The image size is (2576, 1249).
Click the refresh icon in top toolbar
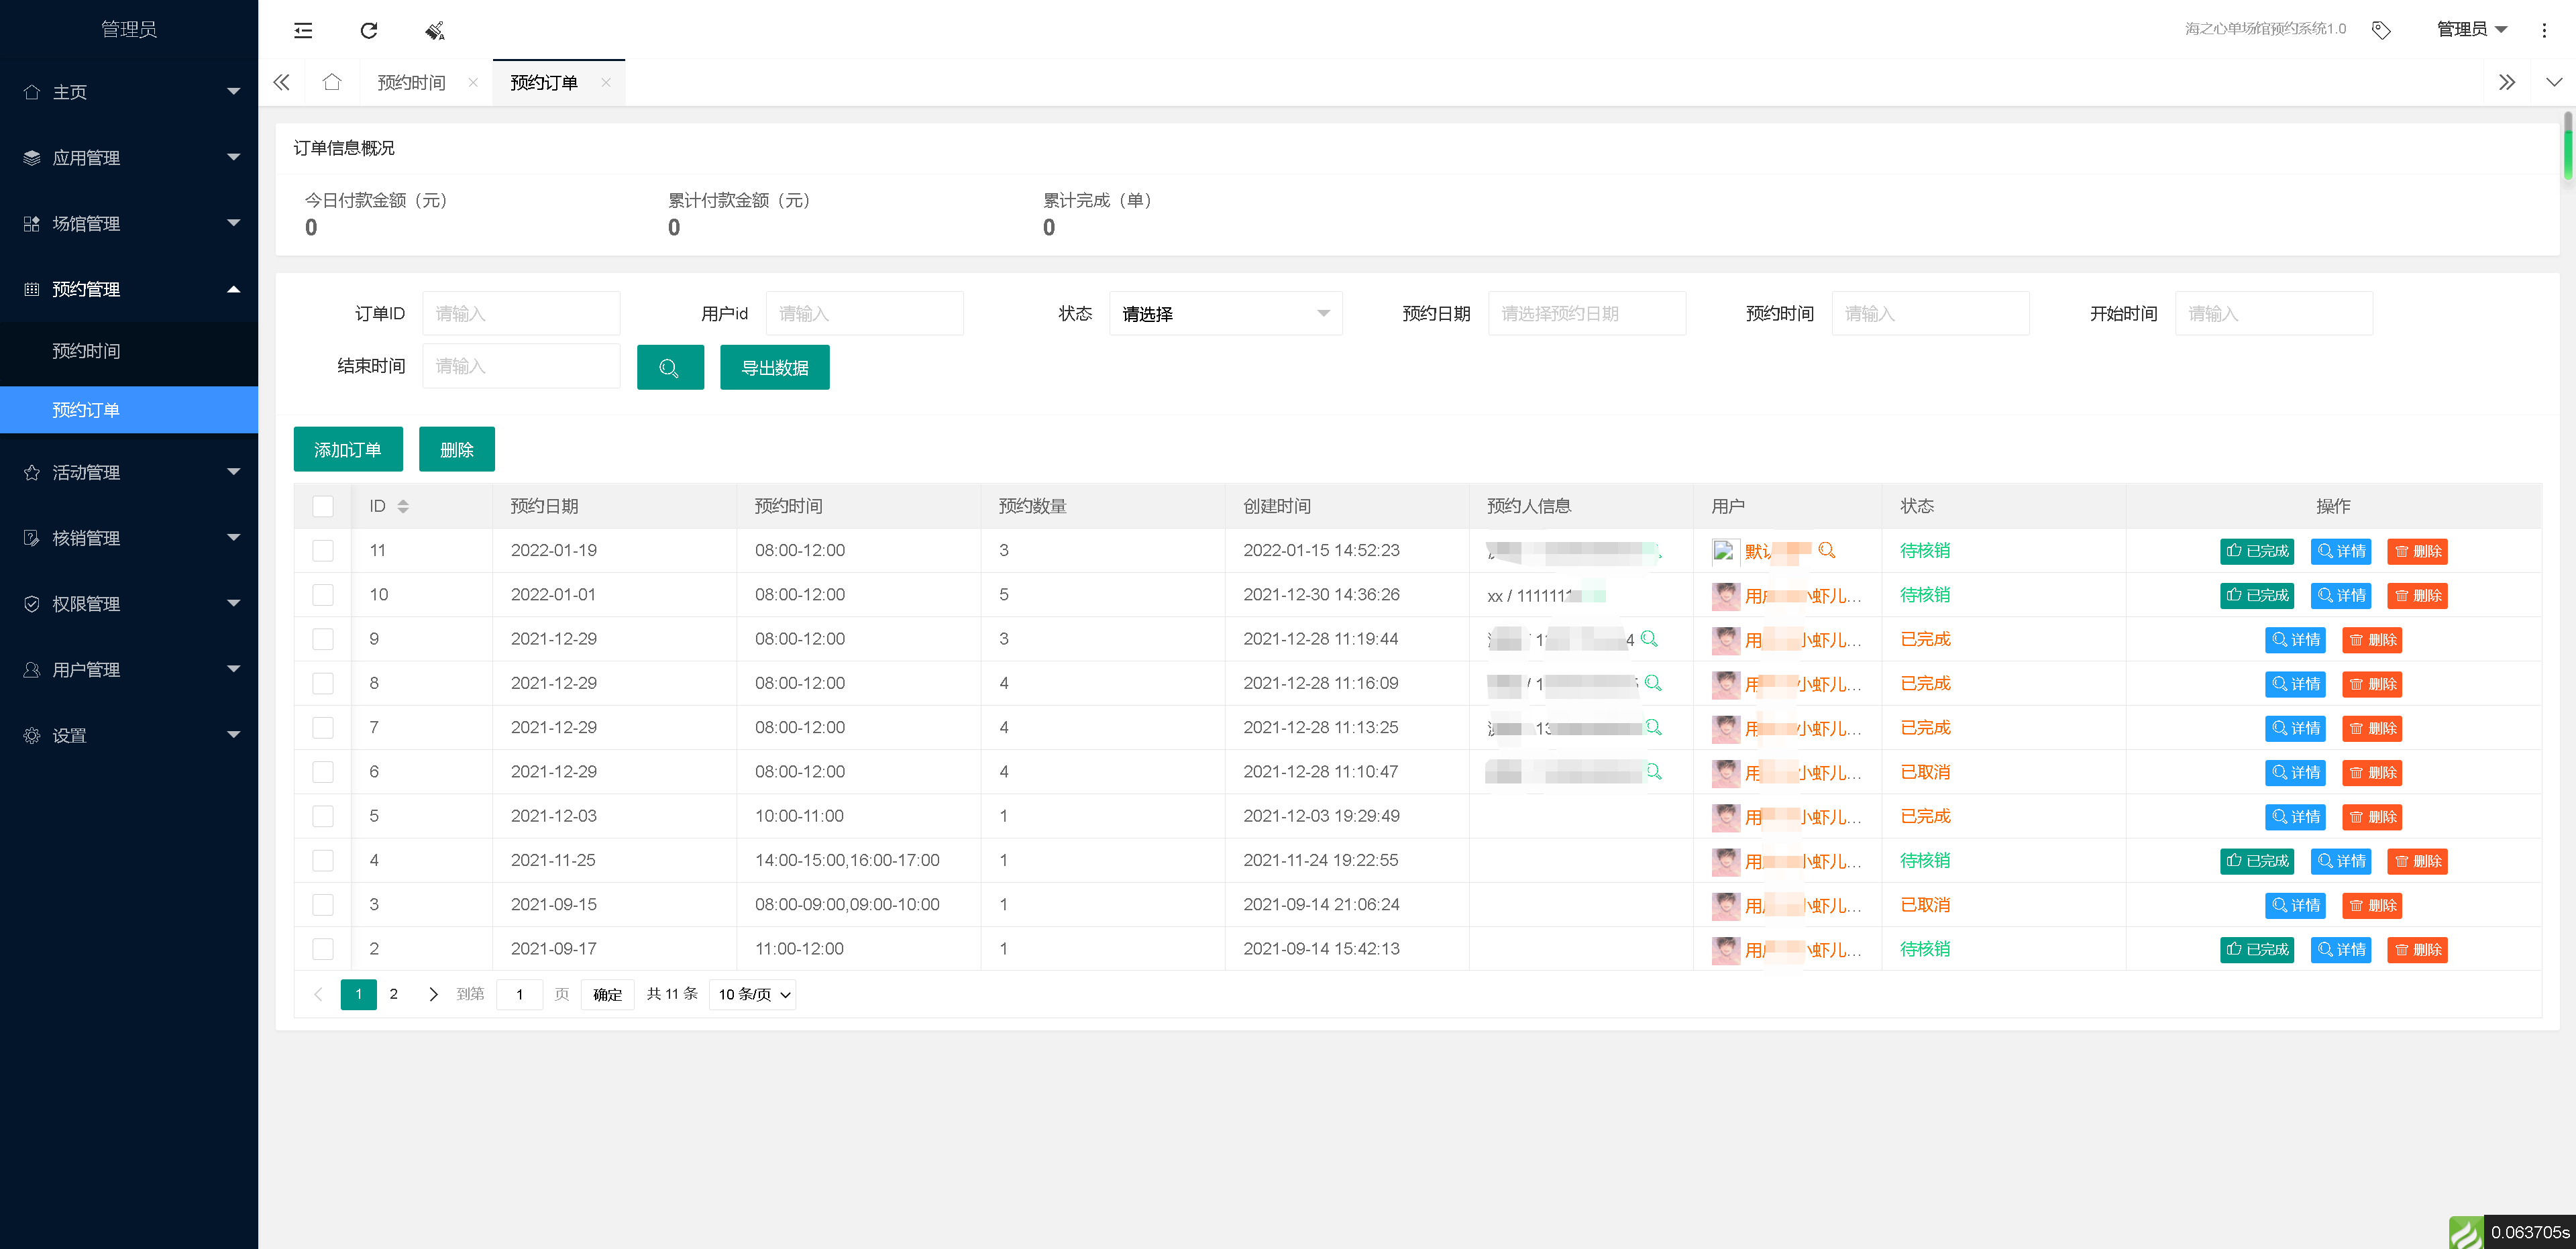pyautogui.click(x=369, y=30)
